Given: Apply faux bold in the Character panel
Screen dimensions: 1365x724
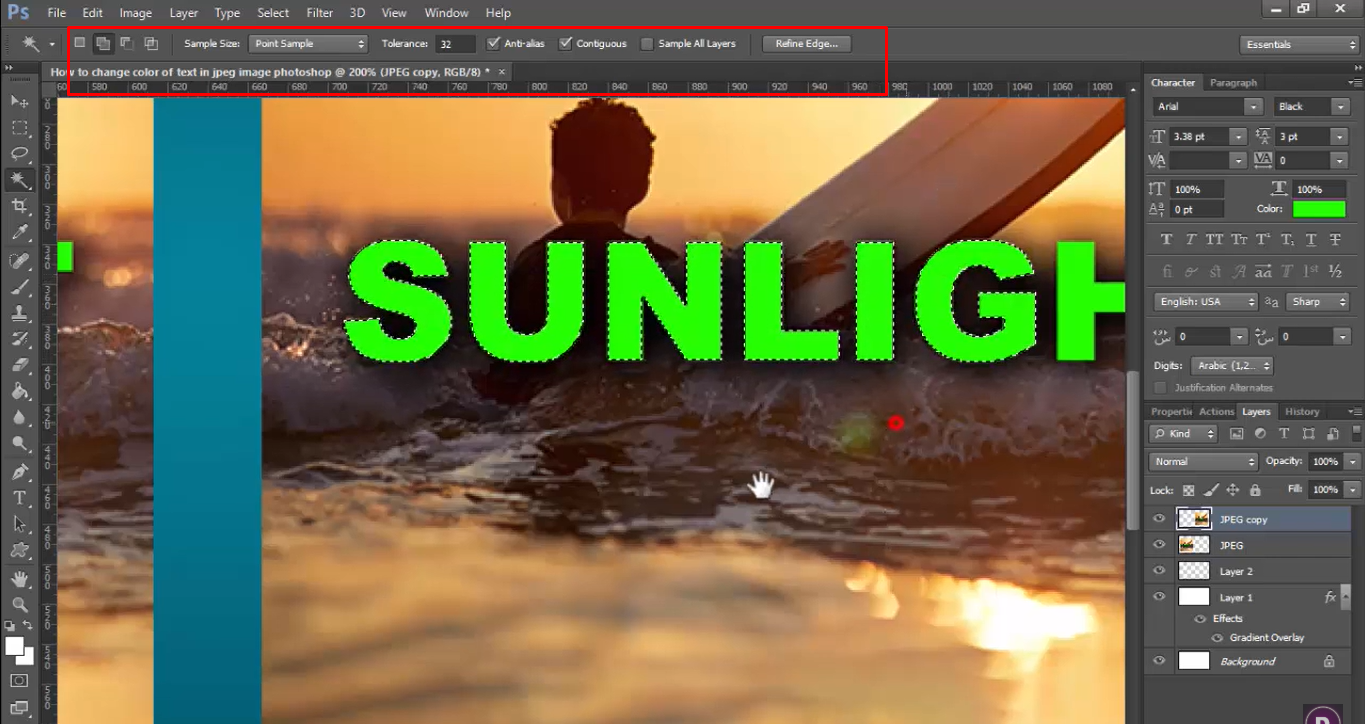Looking at the screenshot, I should 1166,239.
